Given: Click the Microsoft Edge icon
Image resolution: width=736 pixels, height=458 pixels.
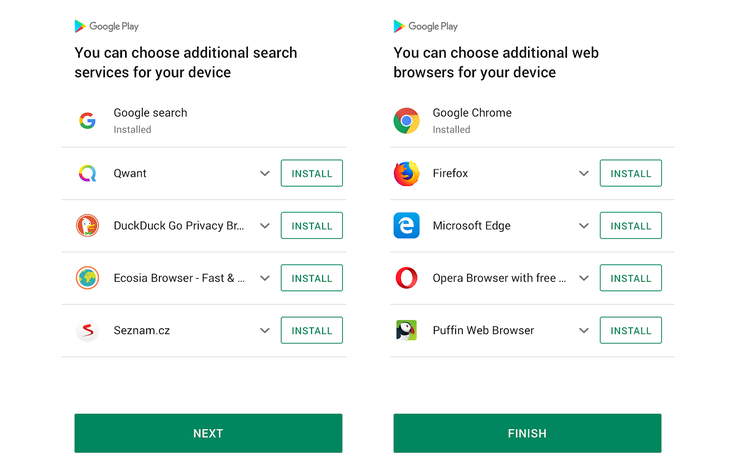Looking at the screenshot, I should [x=406, y=226].
